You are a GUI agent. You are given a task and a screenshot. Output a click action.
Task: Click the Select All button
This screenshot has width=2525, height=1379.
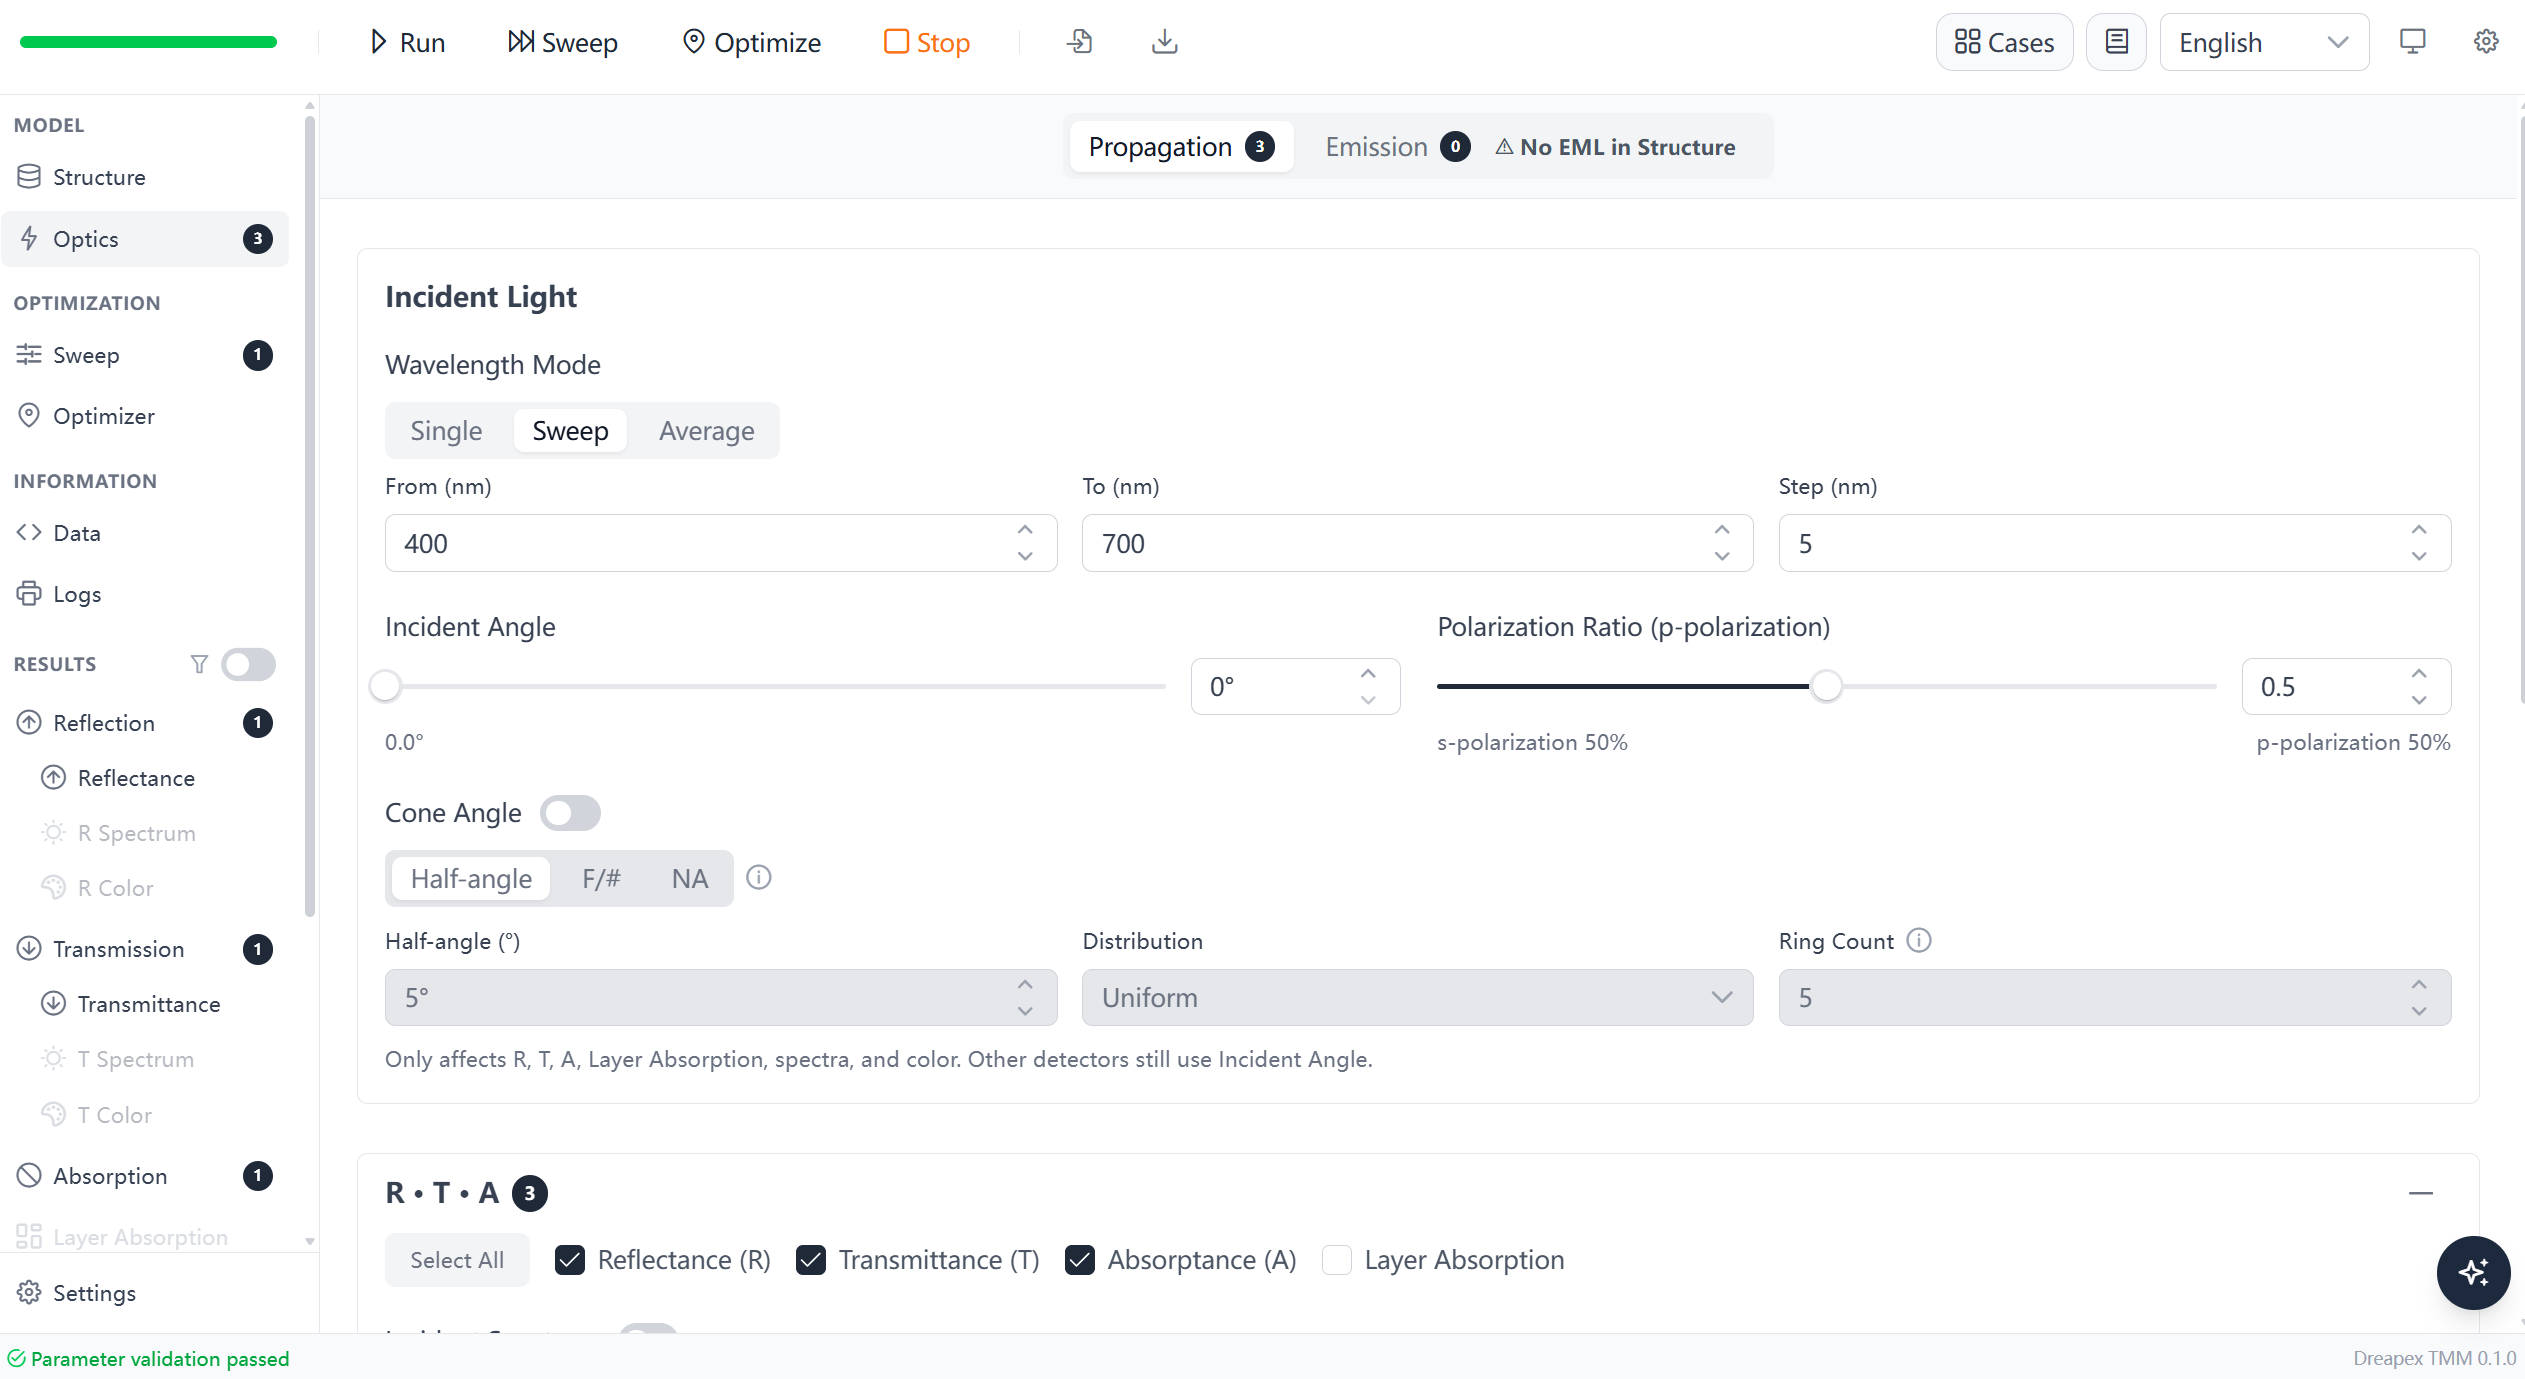tap(457, 1260)
